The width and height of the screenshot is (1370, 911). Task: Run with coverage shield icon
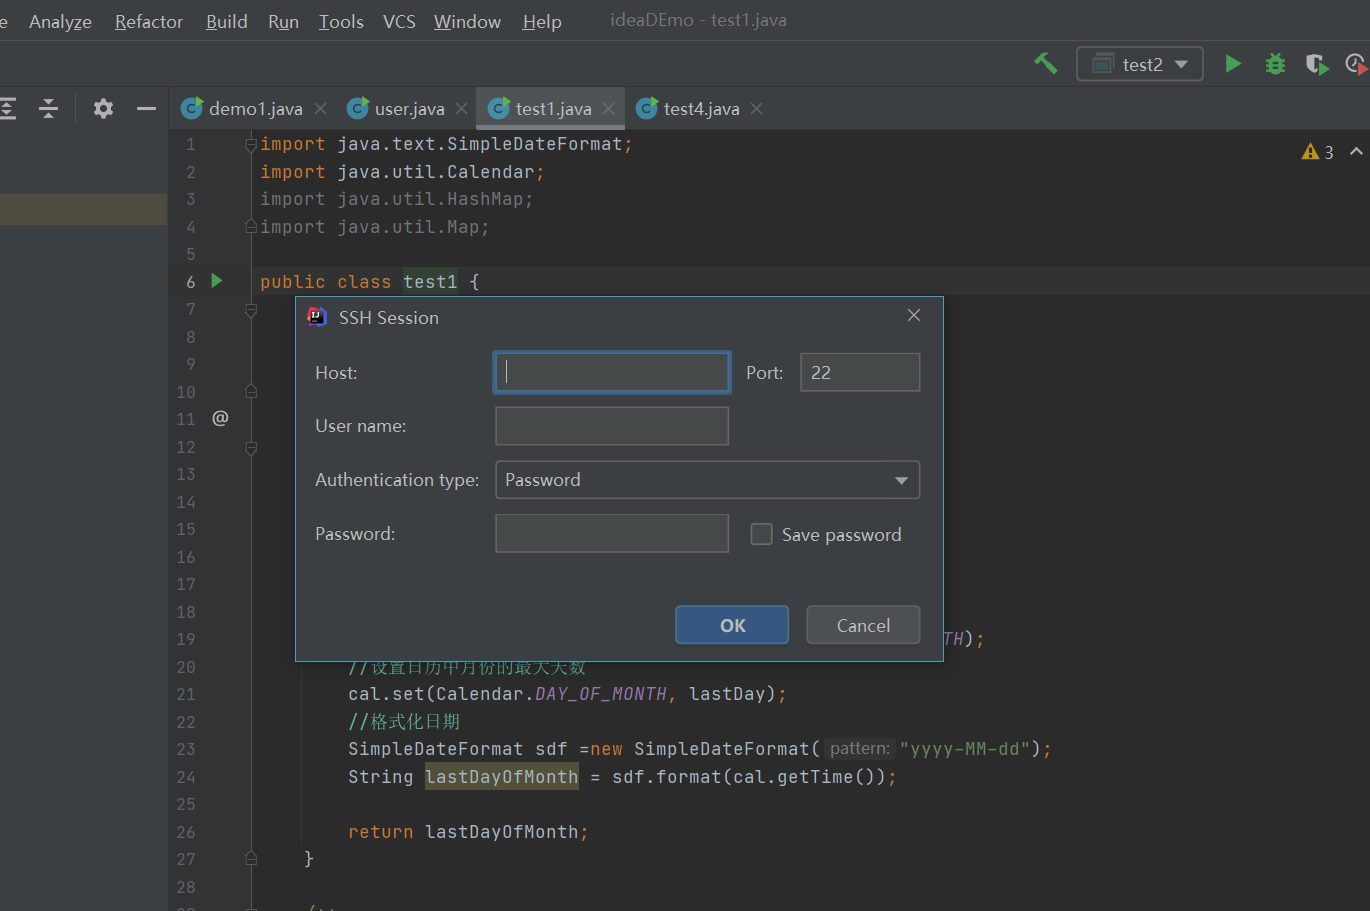coord(1317,64)
